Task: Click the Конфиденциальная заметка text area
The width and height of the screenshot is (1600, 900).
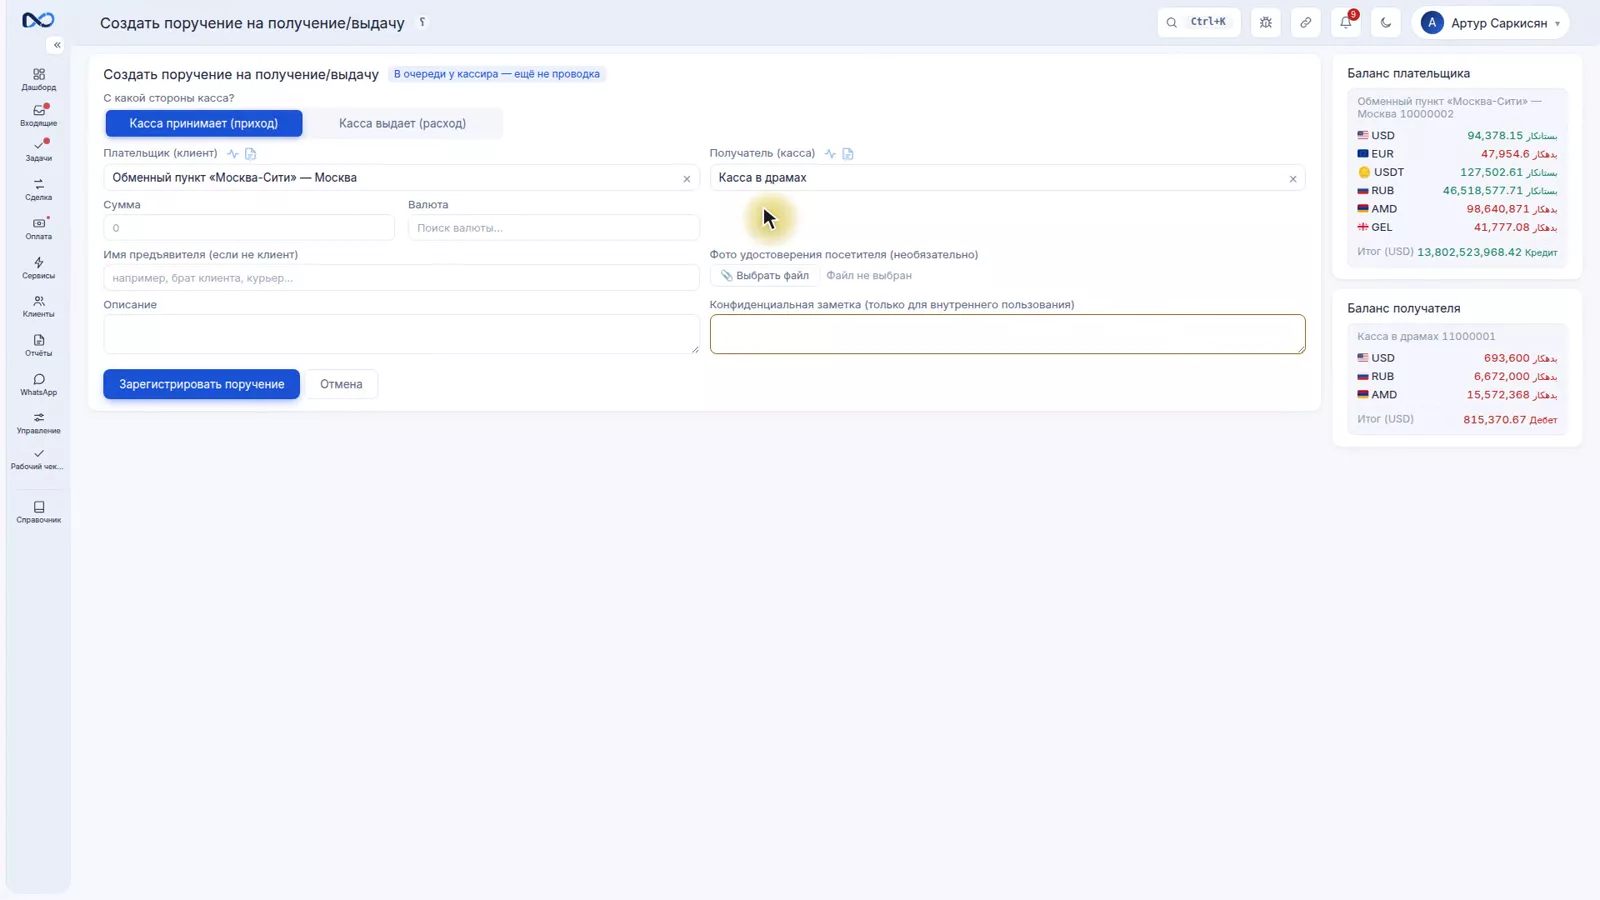Action: pyautogui.click(x=1007, y=334)
